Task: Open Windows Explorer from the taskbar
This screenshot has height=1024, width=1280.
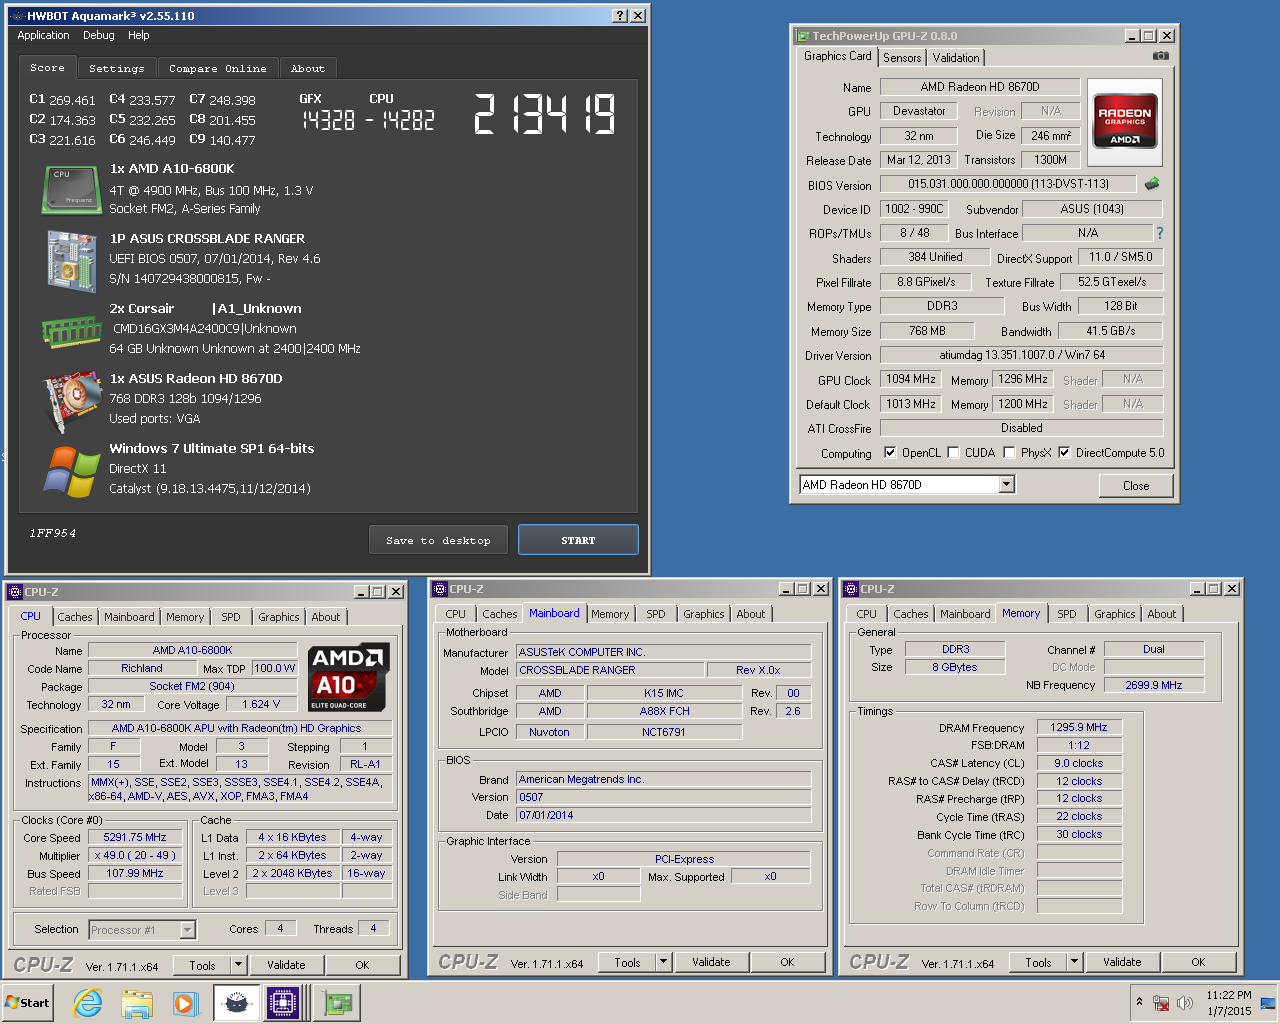Action: pos(137,1003)
